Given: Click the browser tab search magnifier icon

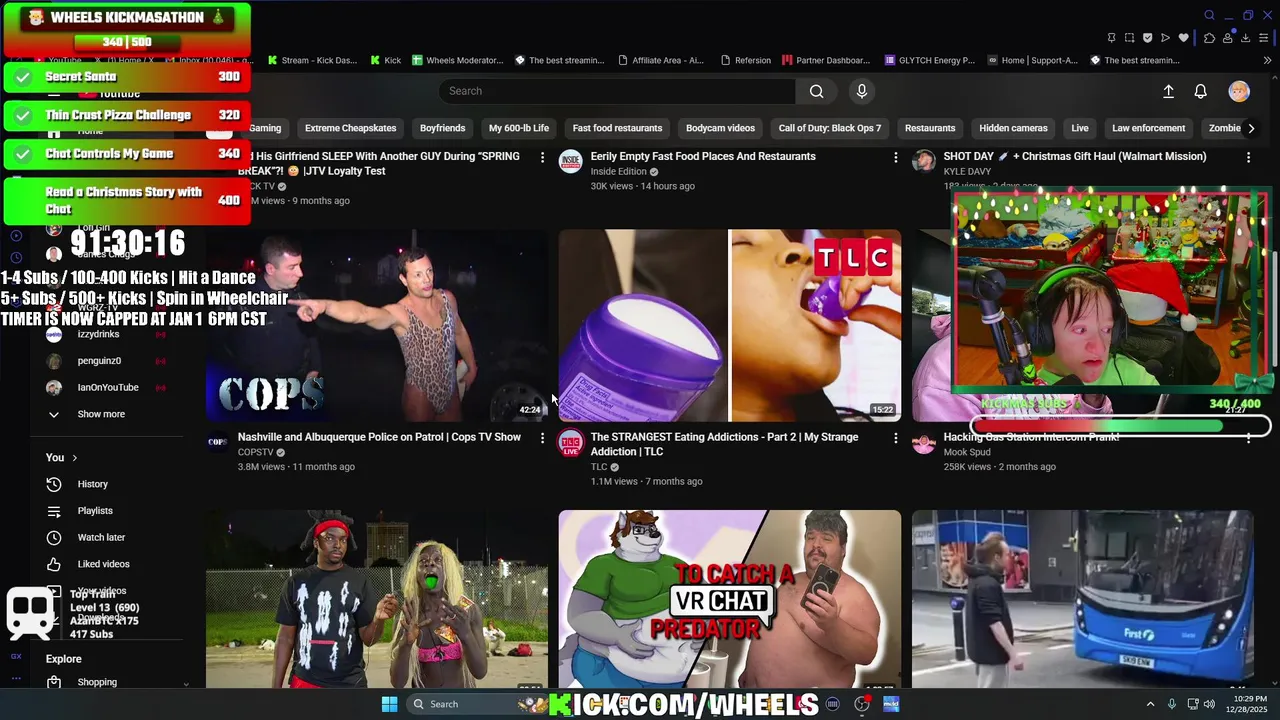Looking at the screenshot, I should click(x=1209, y=15).
